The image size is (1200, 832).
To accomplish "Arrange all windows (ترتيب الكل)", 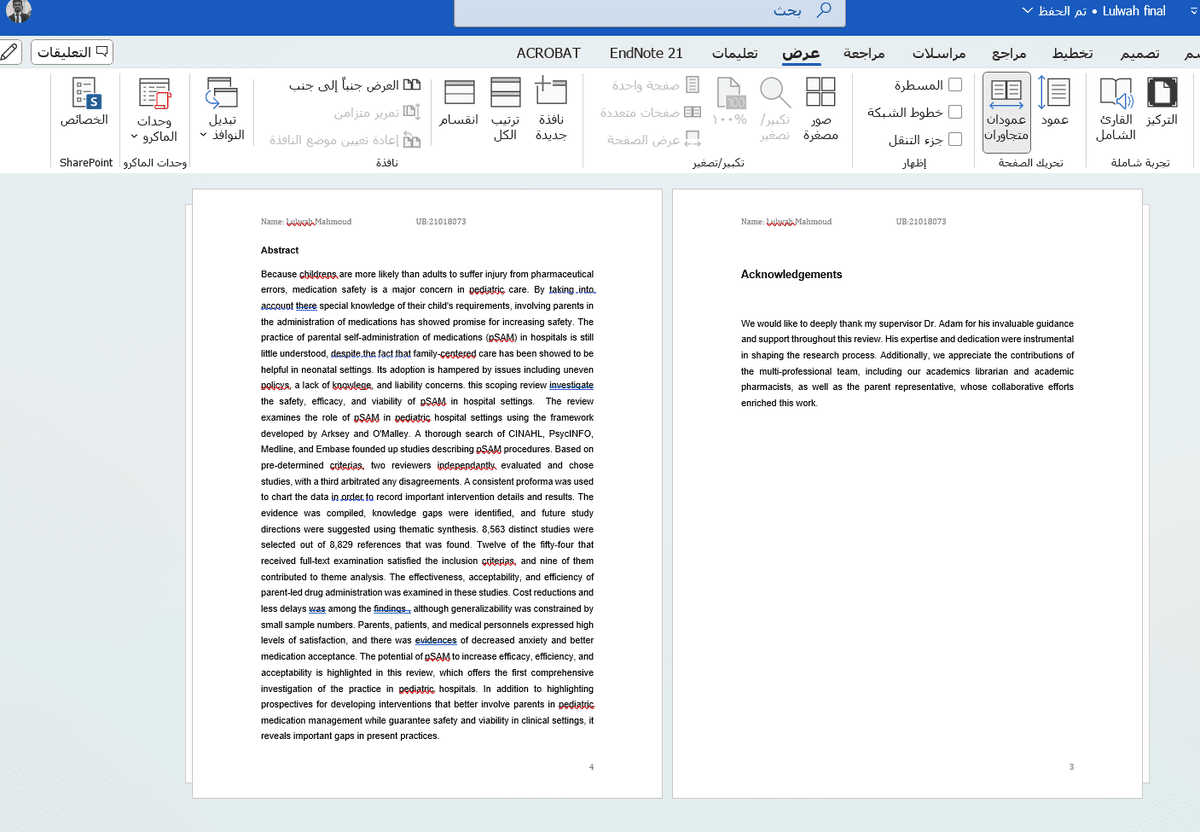I will [x=505, y=108].
